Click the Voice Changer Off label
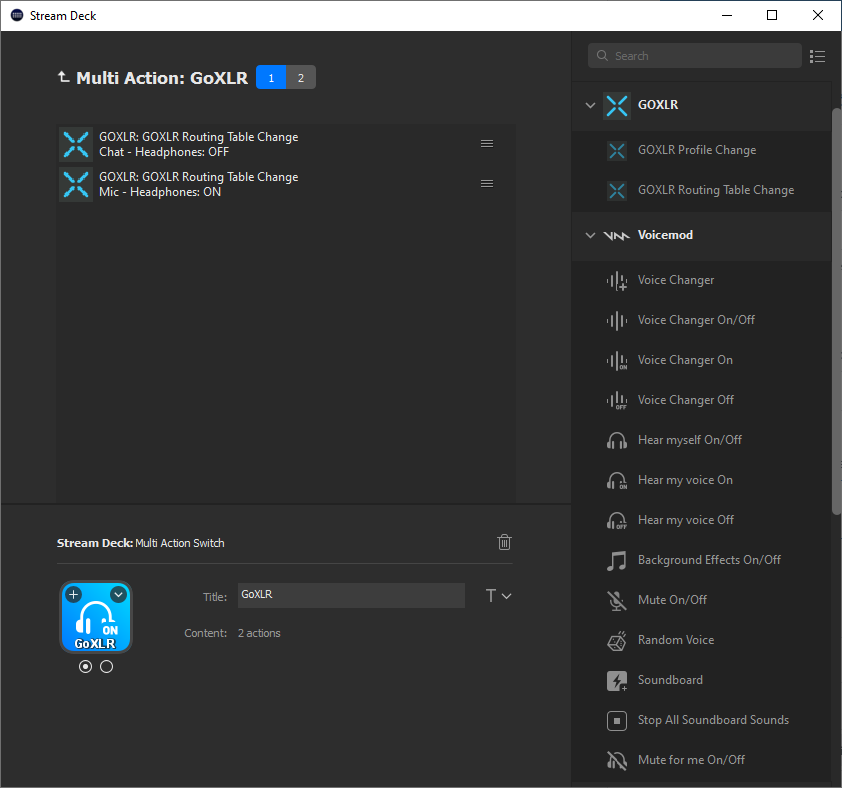Screen dimensions: 842x788 [x=686, y=400]
